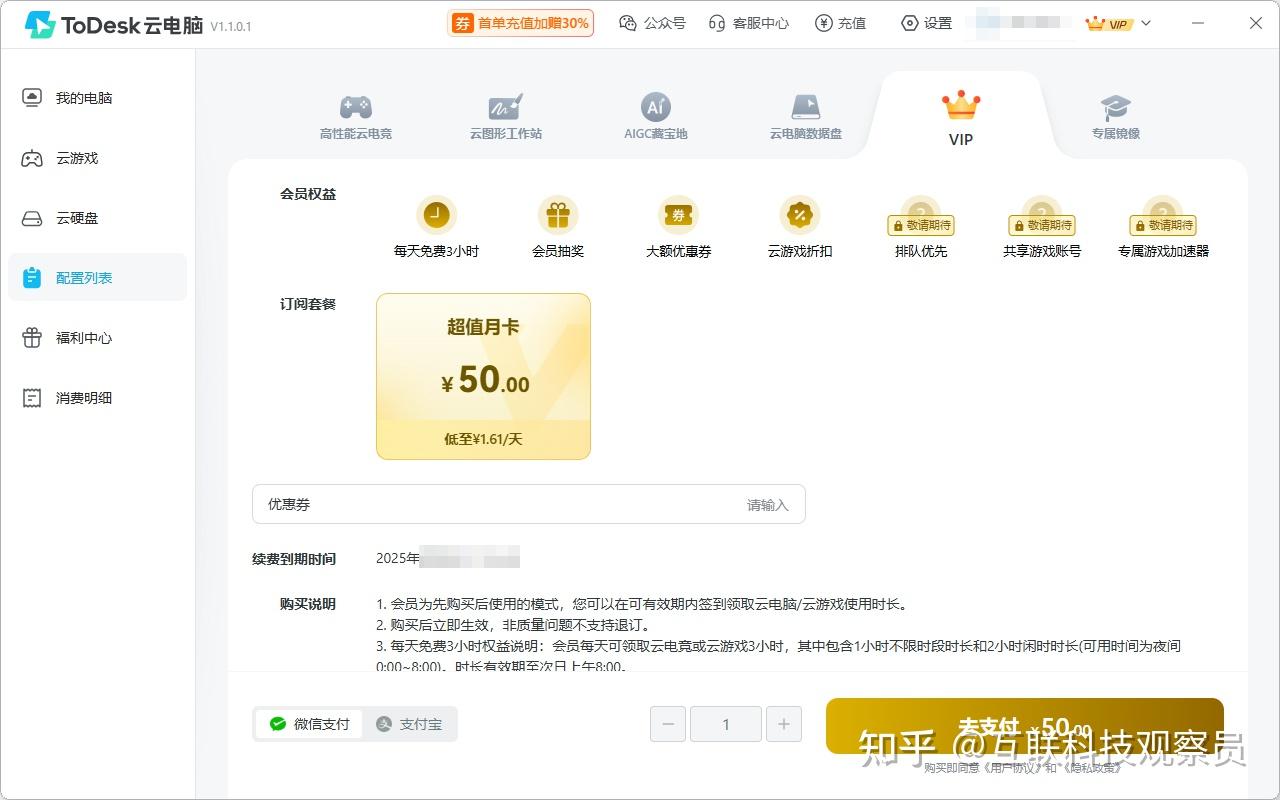The image size is (1280, 800).
Task: Increase quantity with the plus stepper
Action: 784,723
